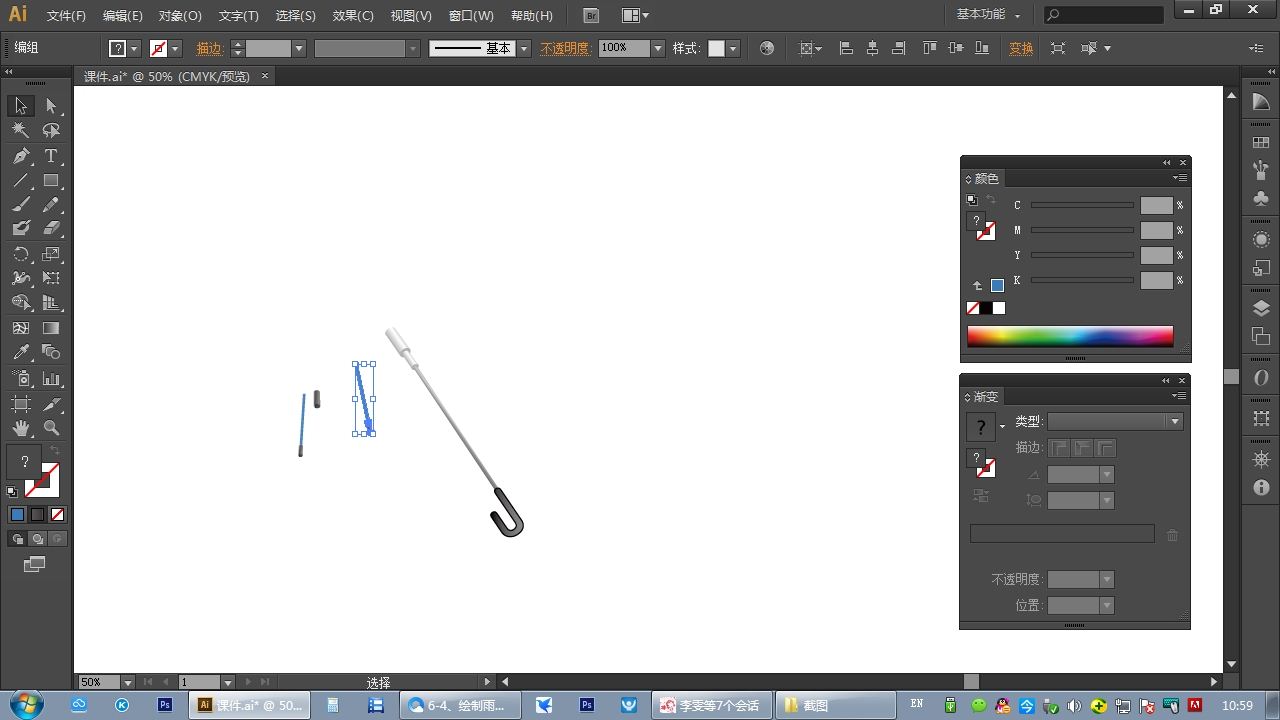Viewport: 1280px width, 720px height.
Task: Open the 文件(F) menu
Action: point(66,16)
